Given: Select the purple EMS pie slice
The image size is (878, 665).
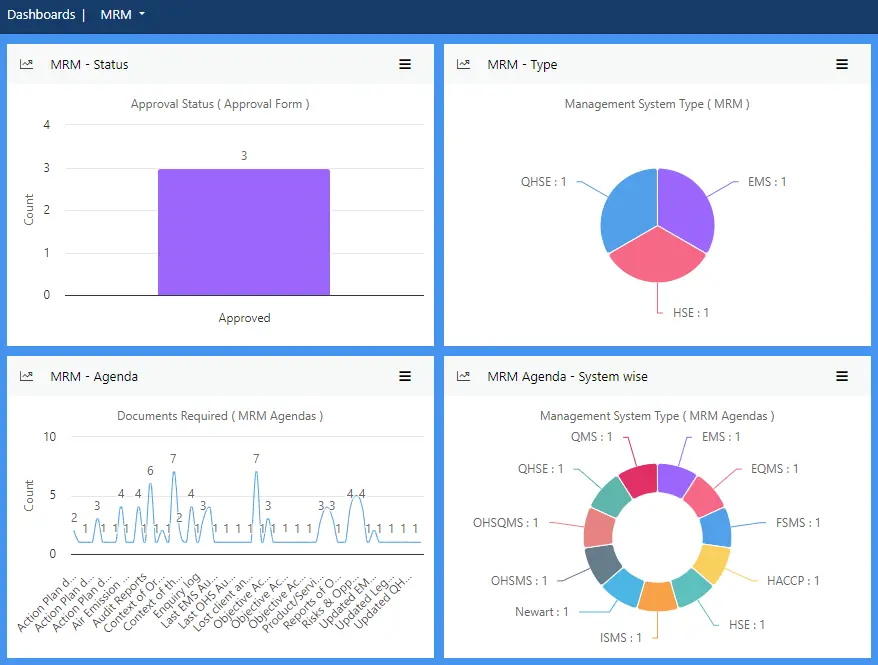Looking at the screenshot, I should click(x=687, y=207).
